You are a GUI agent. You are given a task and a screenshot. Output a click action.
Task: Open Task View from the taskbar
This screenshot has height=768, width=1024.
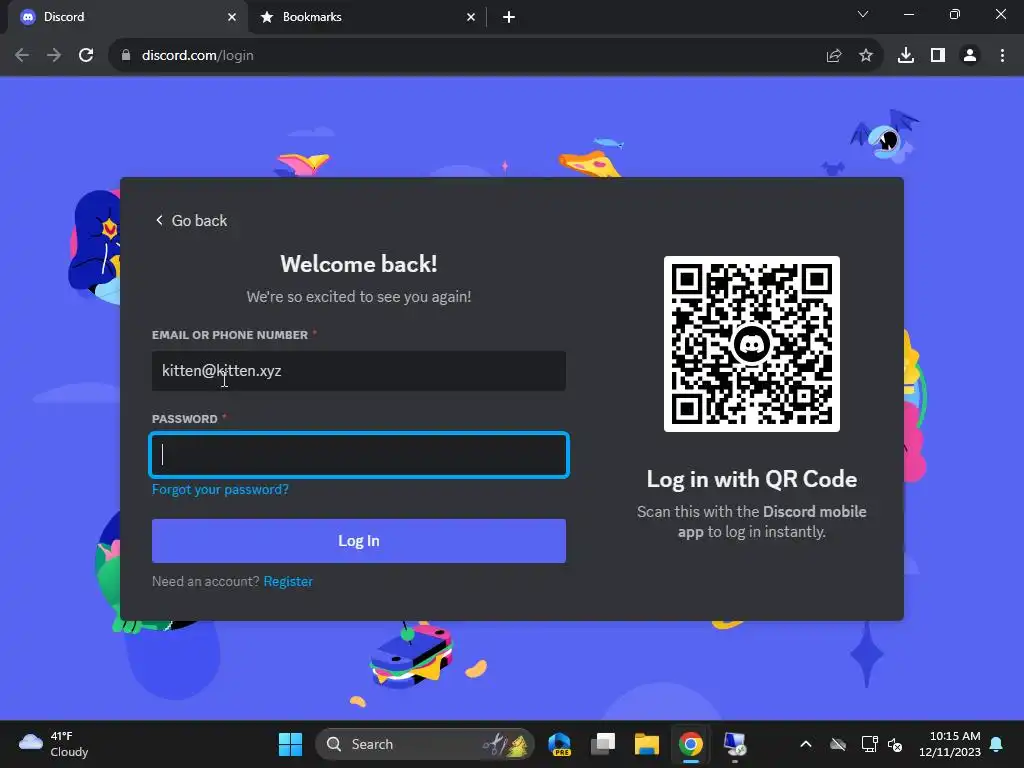coord(603,744)
